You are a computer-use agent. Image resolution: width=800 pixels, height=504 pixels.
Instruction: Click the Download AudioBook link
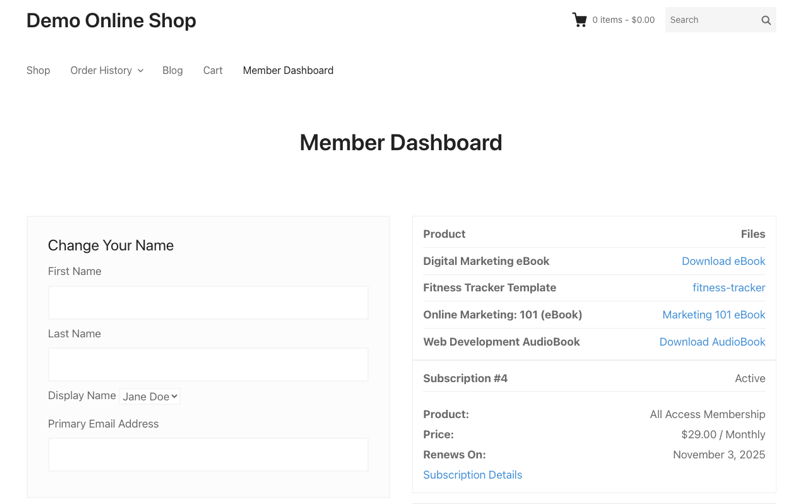click(x=712, y=342)
